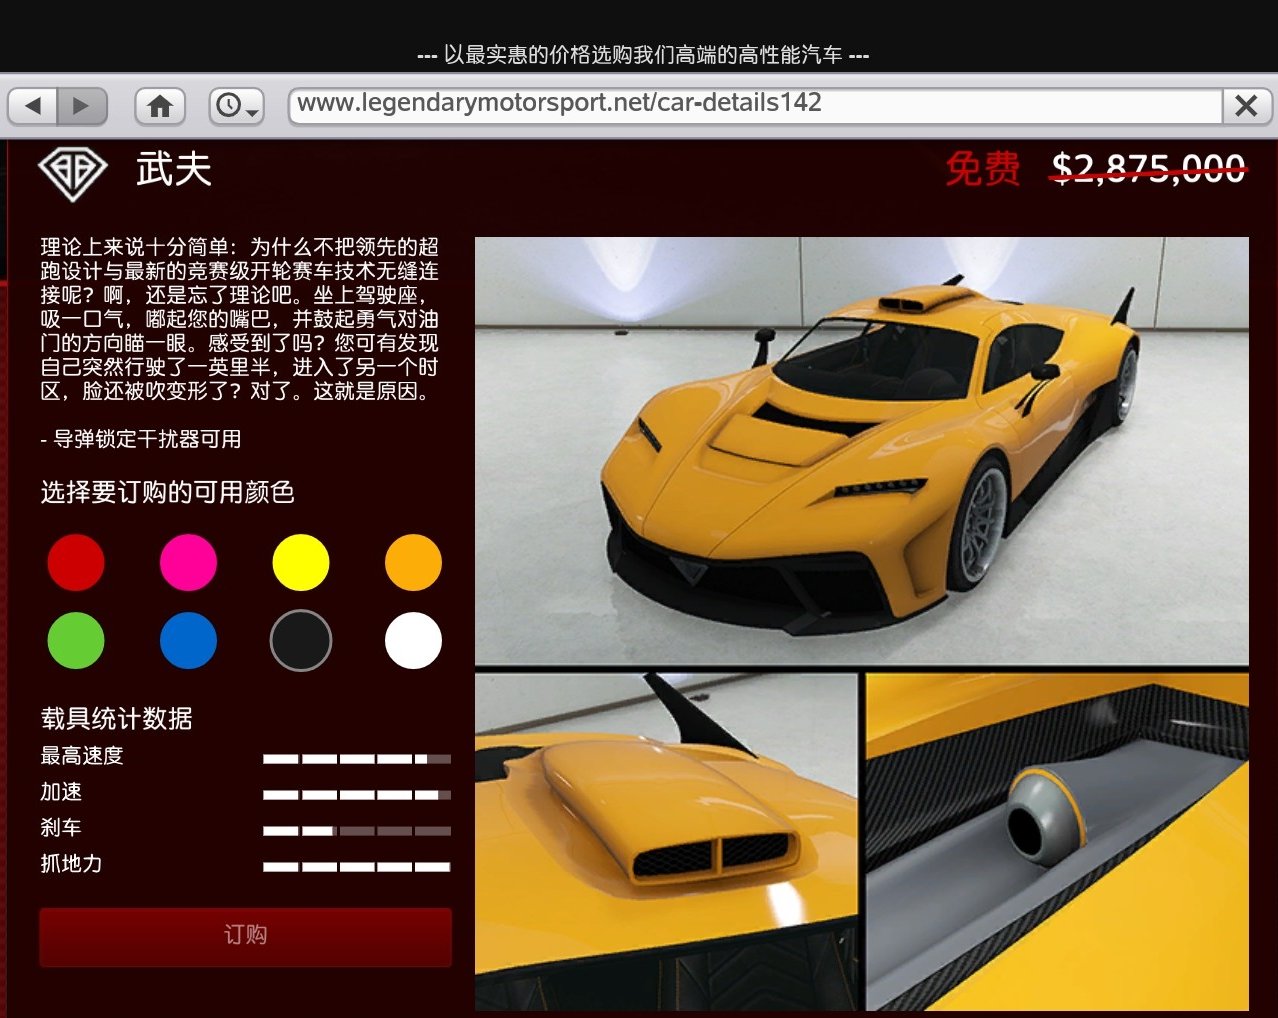The width and height of the screenshot is (1278, 1018).
Task: Click the 订购 order button
Action: 245,937
